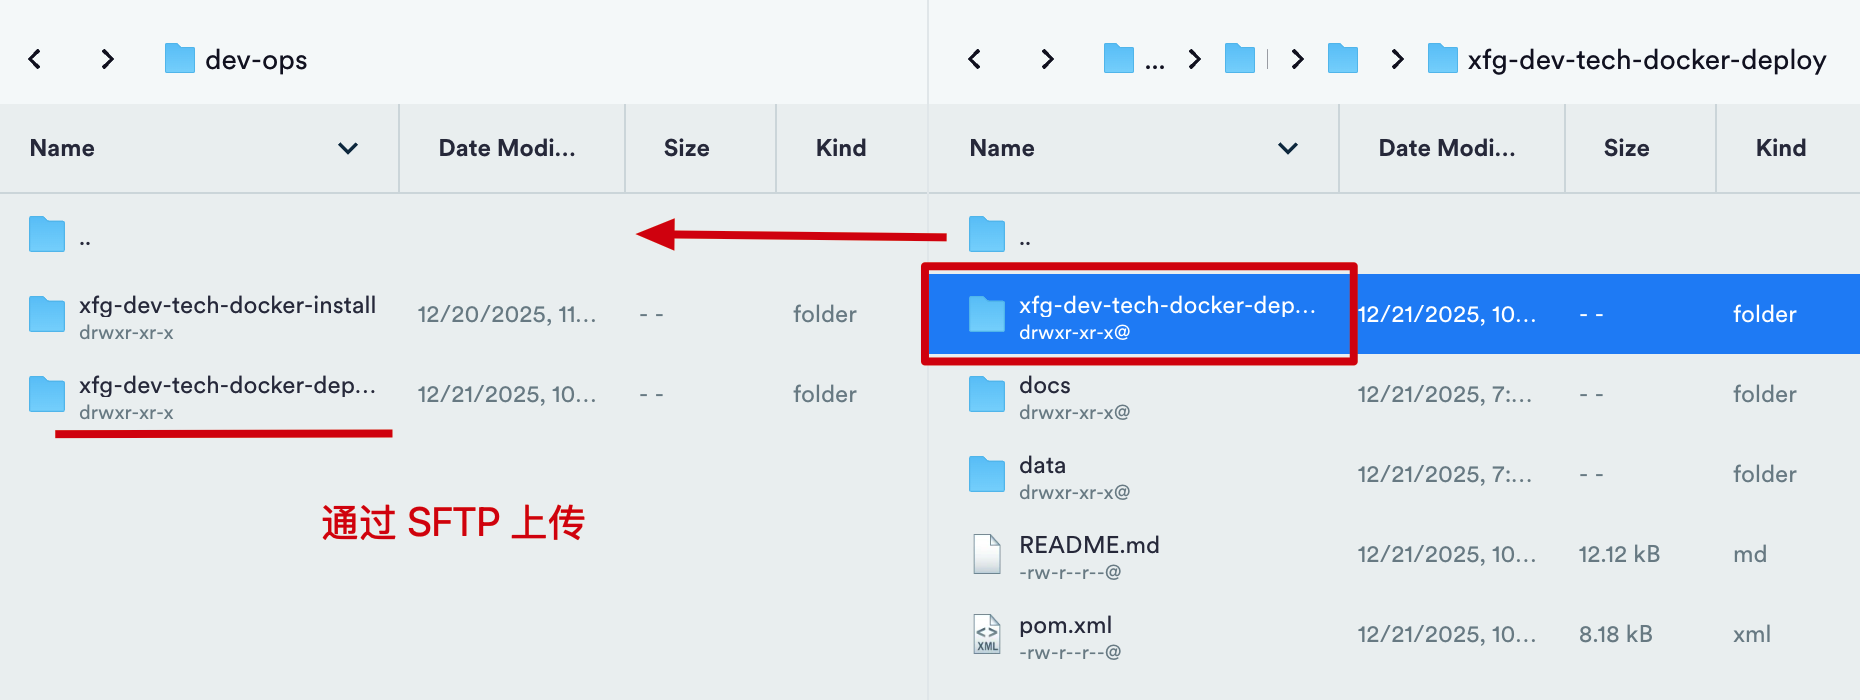Click the xfg-dev-tech-docker-deploy breadcrumb label
The image size is (1860, 700).
(x=1646, y=60)
